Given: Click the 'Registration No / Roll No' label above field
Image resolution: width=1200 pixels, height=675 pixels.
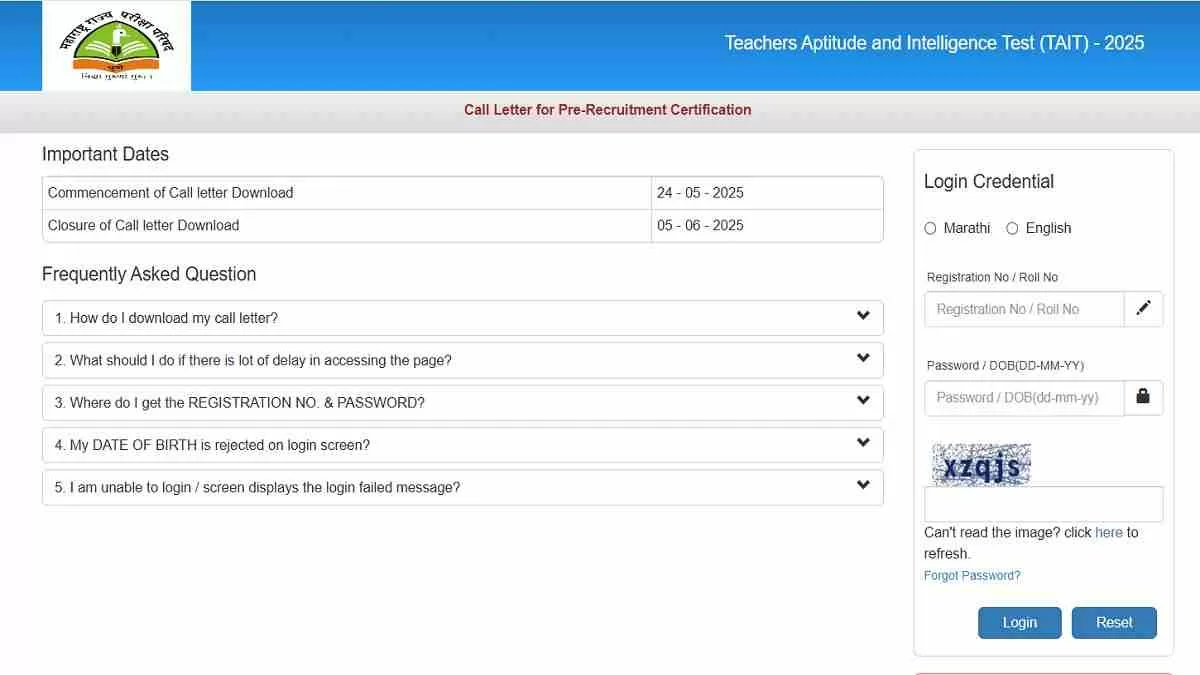Looking at the screenshot, I should (x=992, y=277).
